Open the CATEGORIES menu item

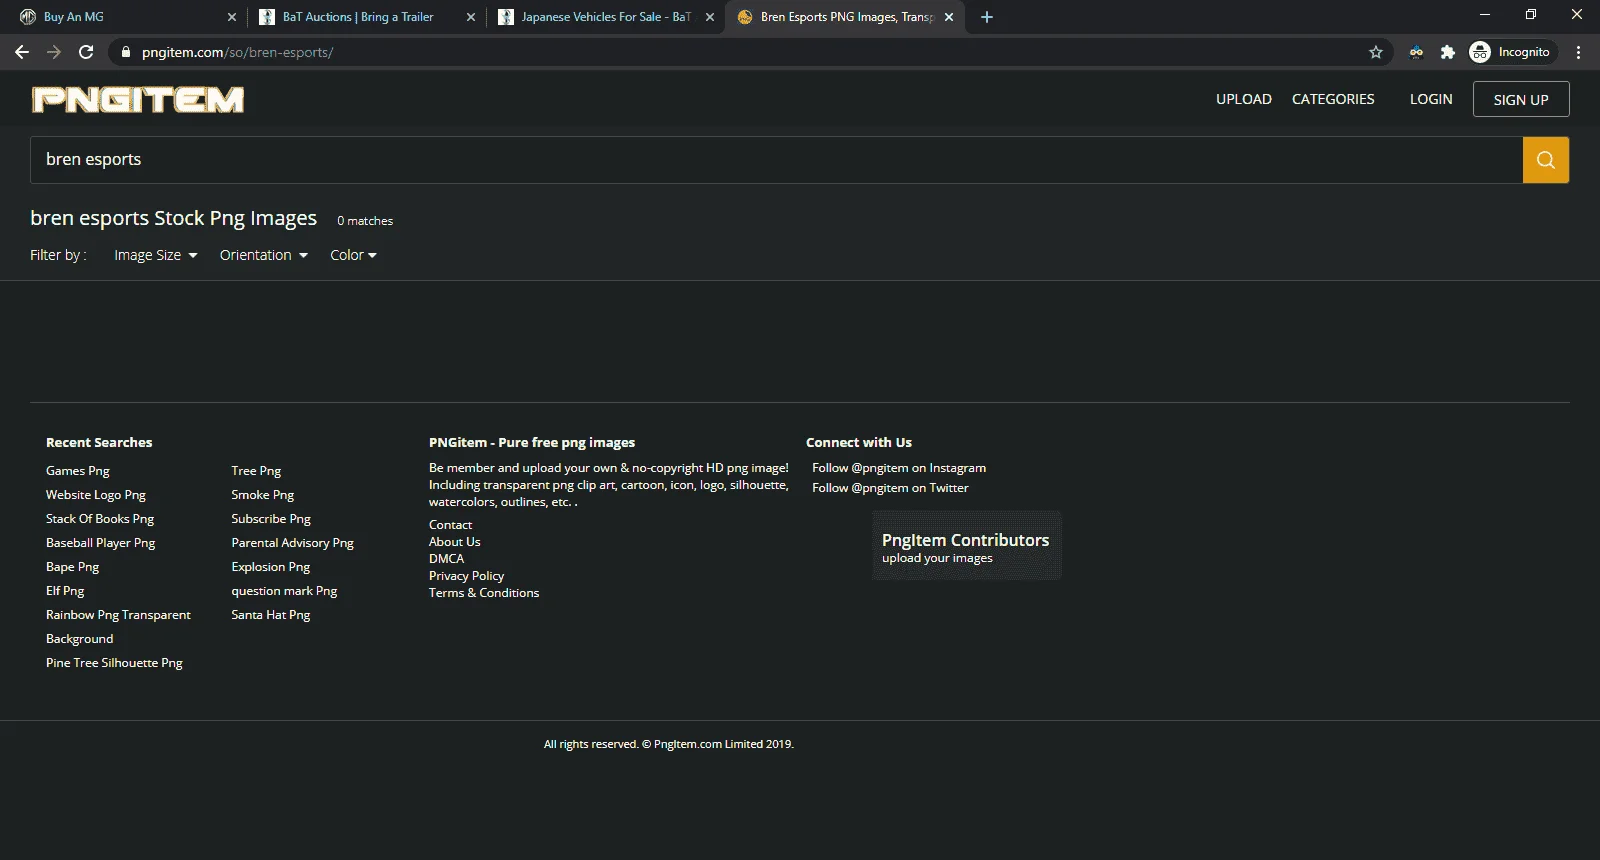[x=1333, y=99]
